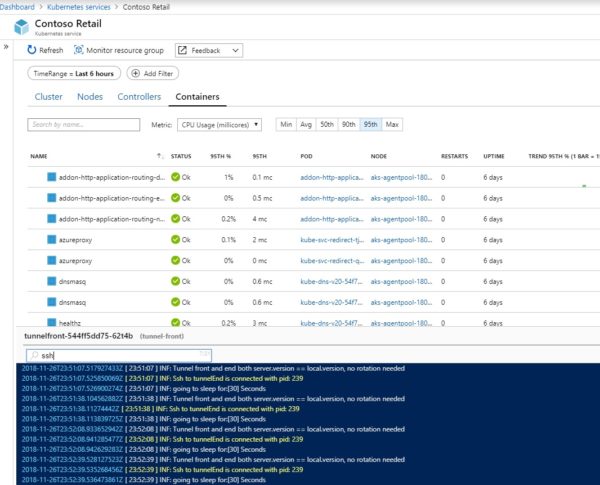Screen dimensions: 600x485
Task: Click the Ok checkmark in the 0.5 mc row
Action: tap(175, 198)
